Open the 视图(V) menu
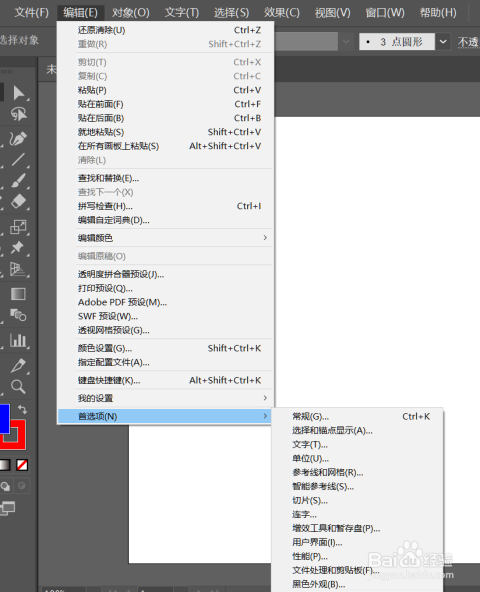The height and width of the screenshot is (592, 480). (x=332, y=12)
